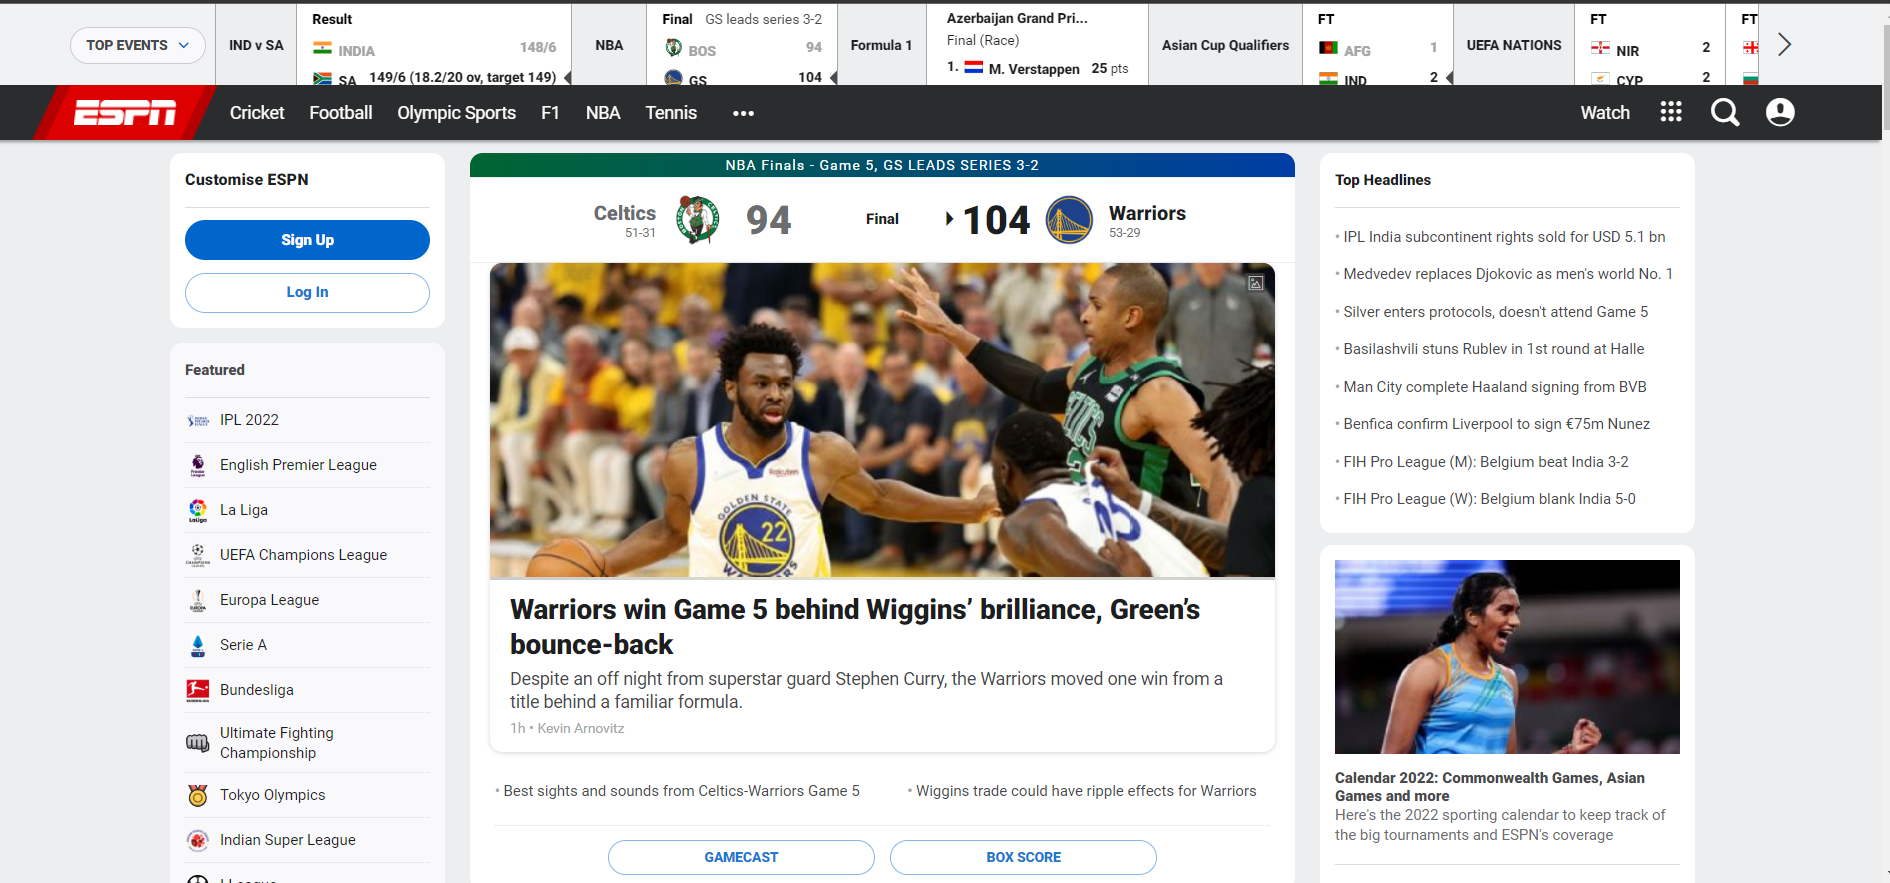1890x883 pixels.
Task: Open the F1 menu
Action: click(x=550, y=113)
